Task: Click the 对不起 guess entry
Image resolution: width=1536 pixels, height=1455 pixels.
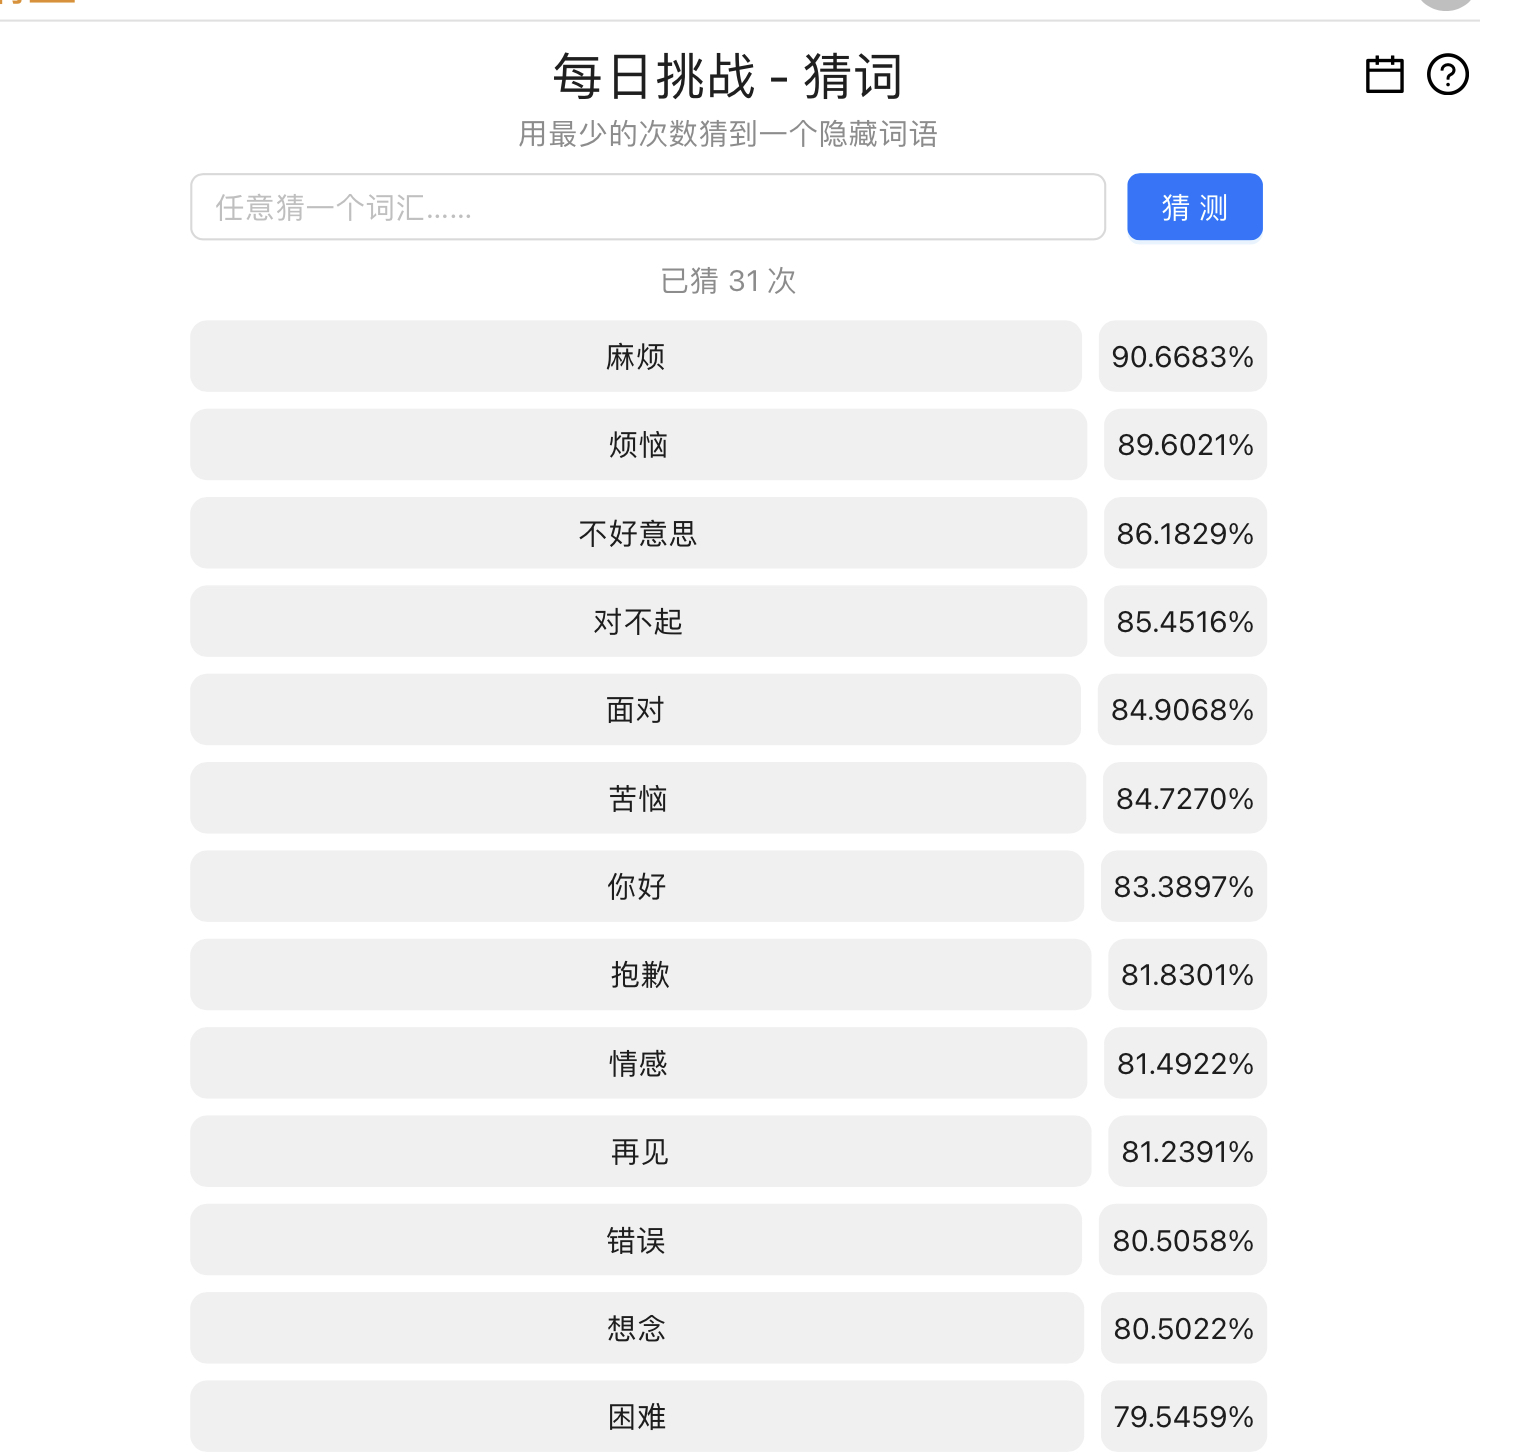Action: click(638, 622)
